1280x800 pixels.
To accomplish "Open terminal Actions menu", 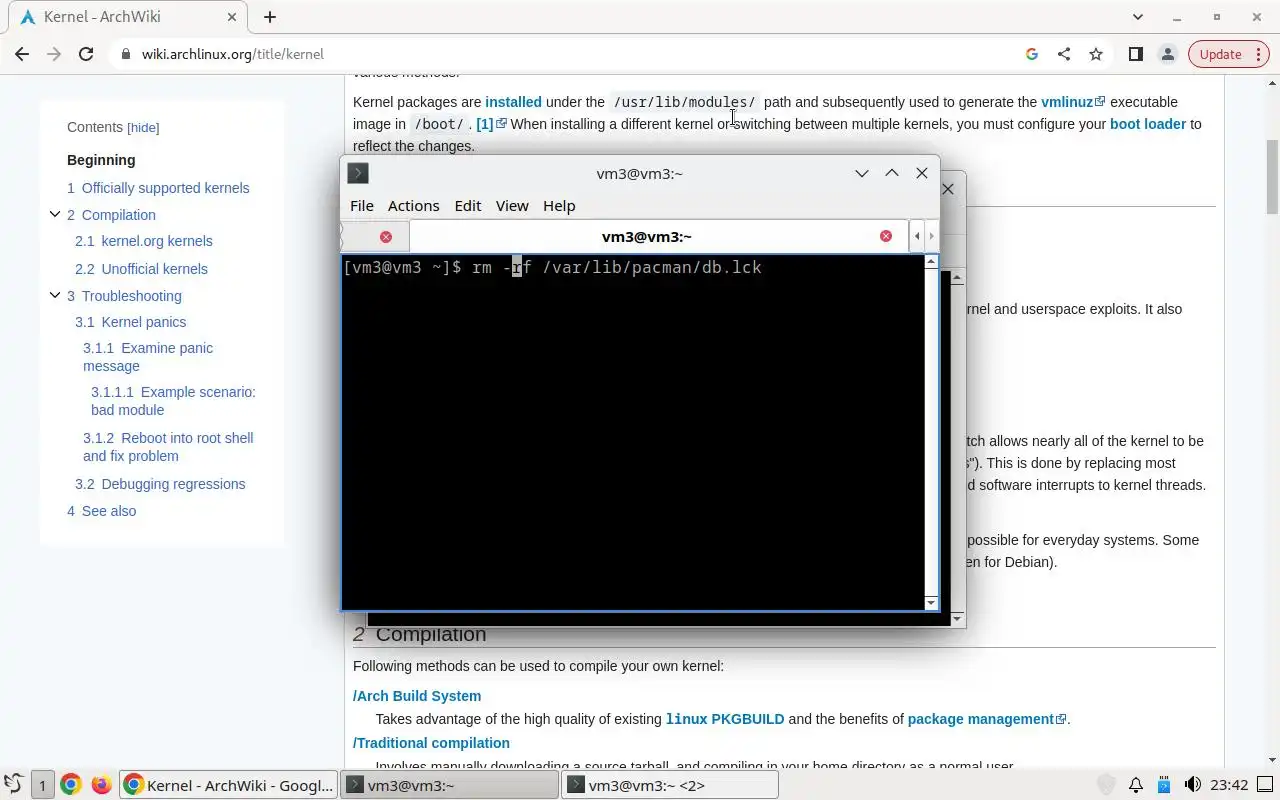I will [x=413, y=206].
